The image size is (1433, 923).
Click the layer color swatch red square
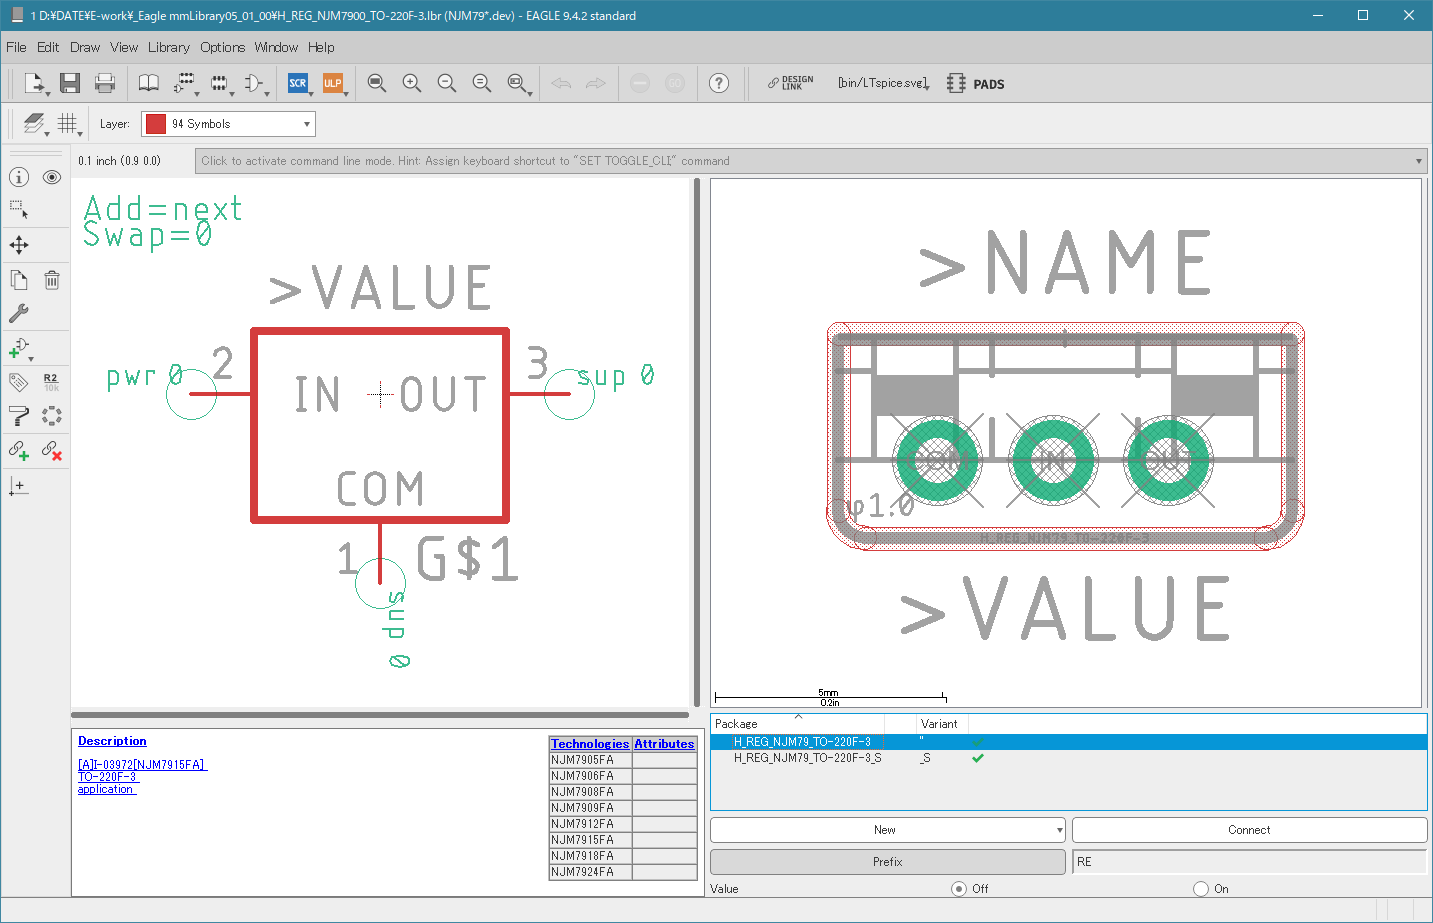click(156, 124)
